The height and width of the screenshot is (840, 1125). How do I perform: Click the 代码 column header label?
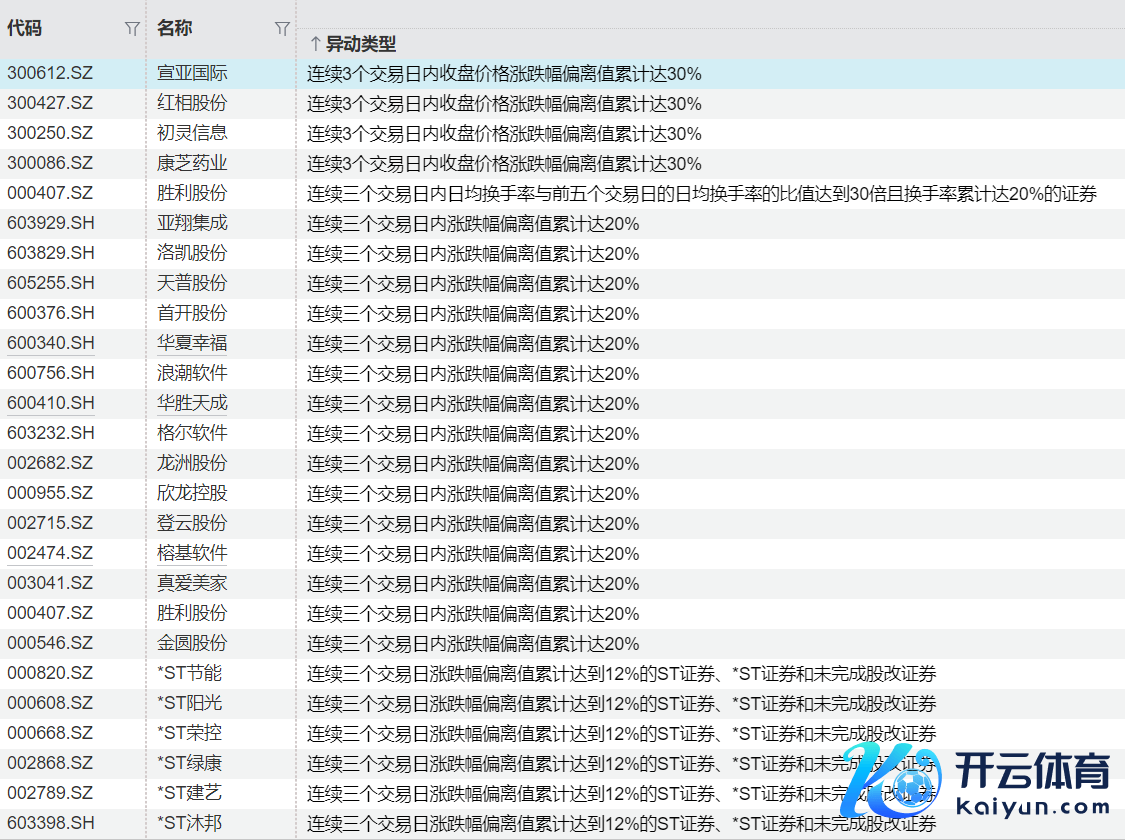(25, 28)
